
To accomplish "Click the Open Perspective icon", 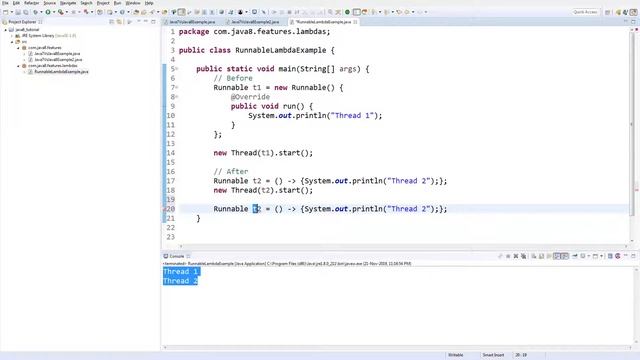I will tap(607, 12).
